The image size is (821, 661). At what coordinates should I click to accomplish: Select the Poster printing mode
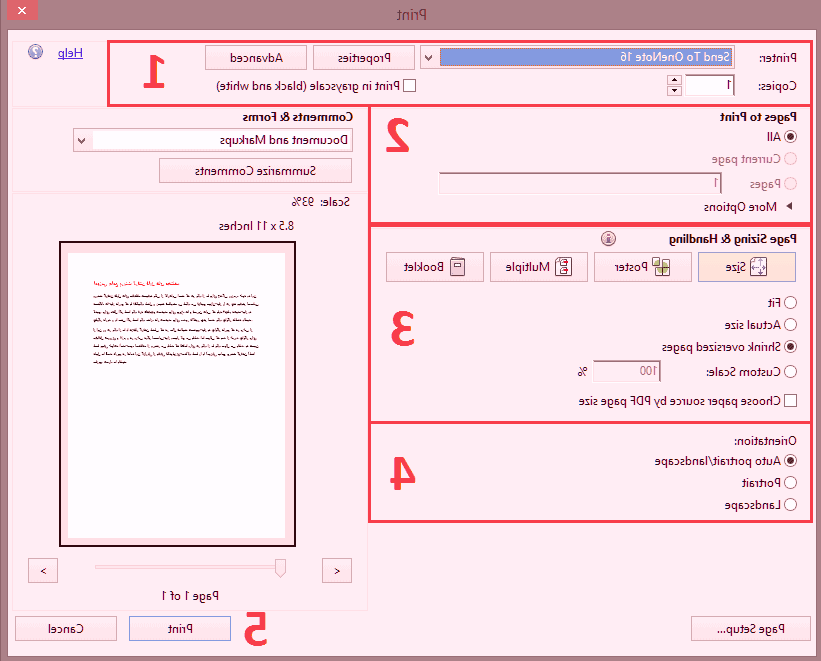click(643, 266)
